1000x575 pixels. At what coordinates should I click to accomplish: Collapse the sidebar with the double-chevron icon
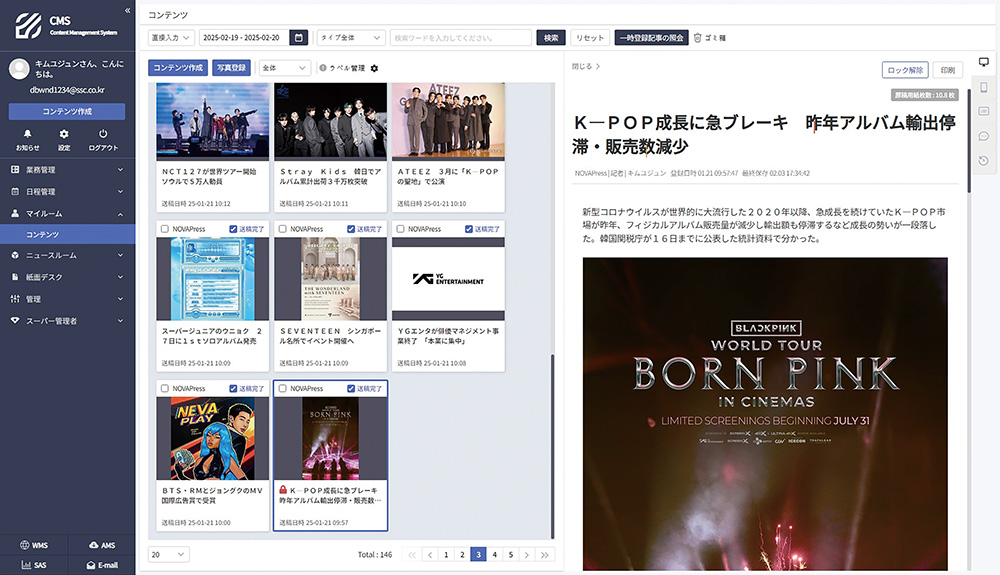coord(128,10)
